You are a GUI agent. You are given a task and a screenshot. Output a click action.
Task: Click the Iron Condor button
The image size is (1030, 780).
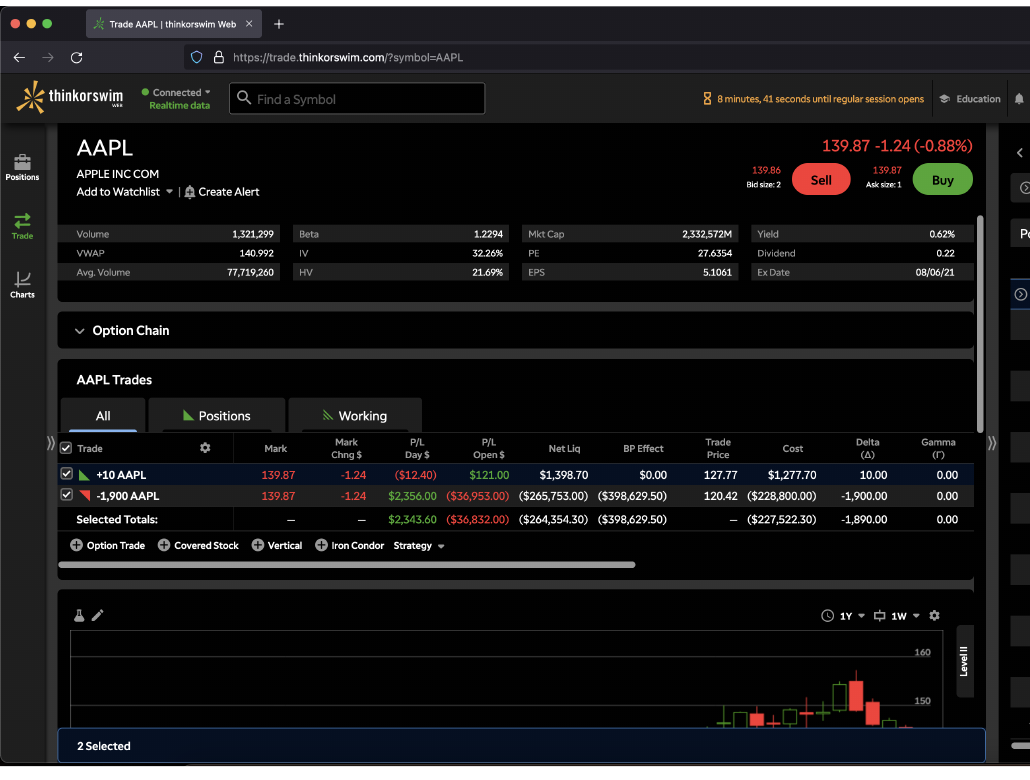point(349,545)
